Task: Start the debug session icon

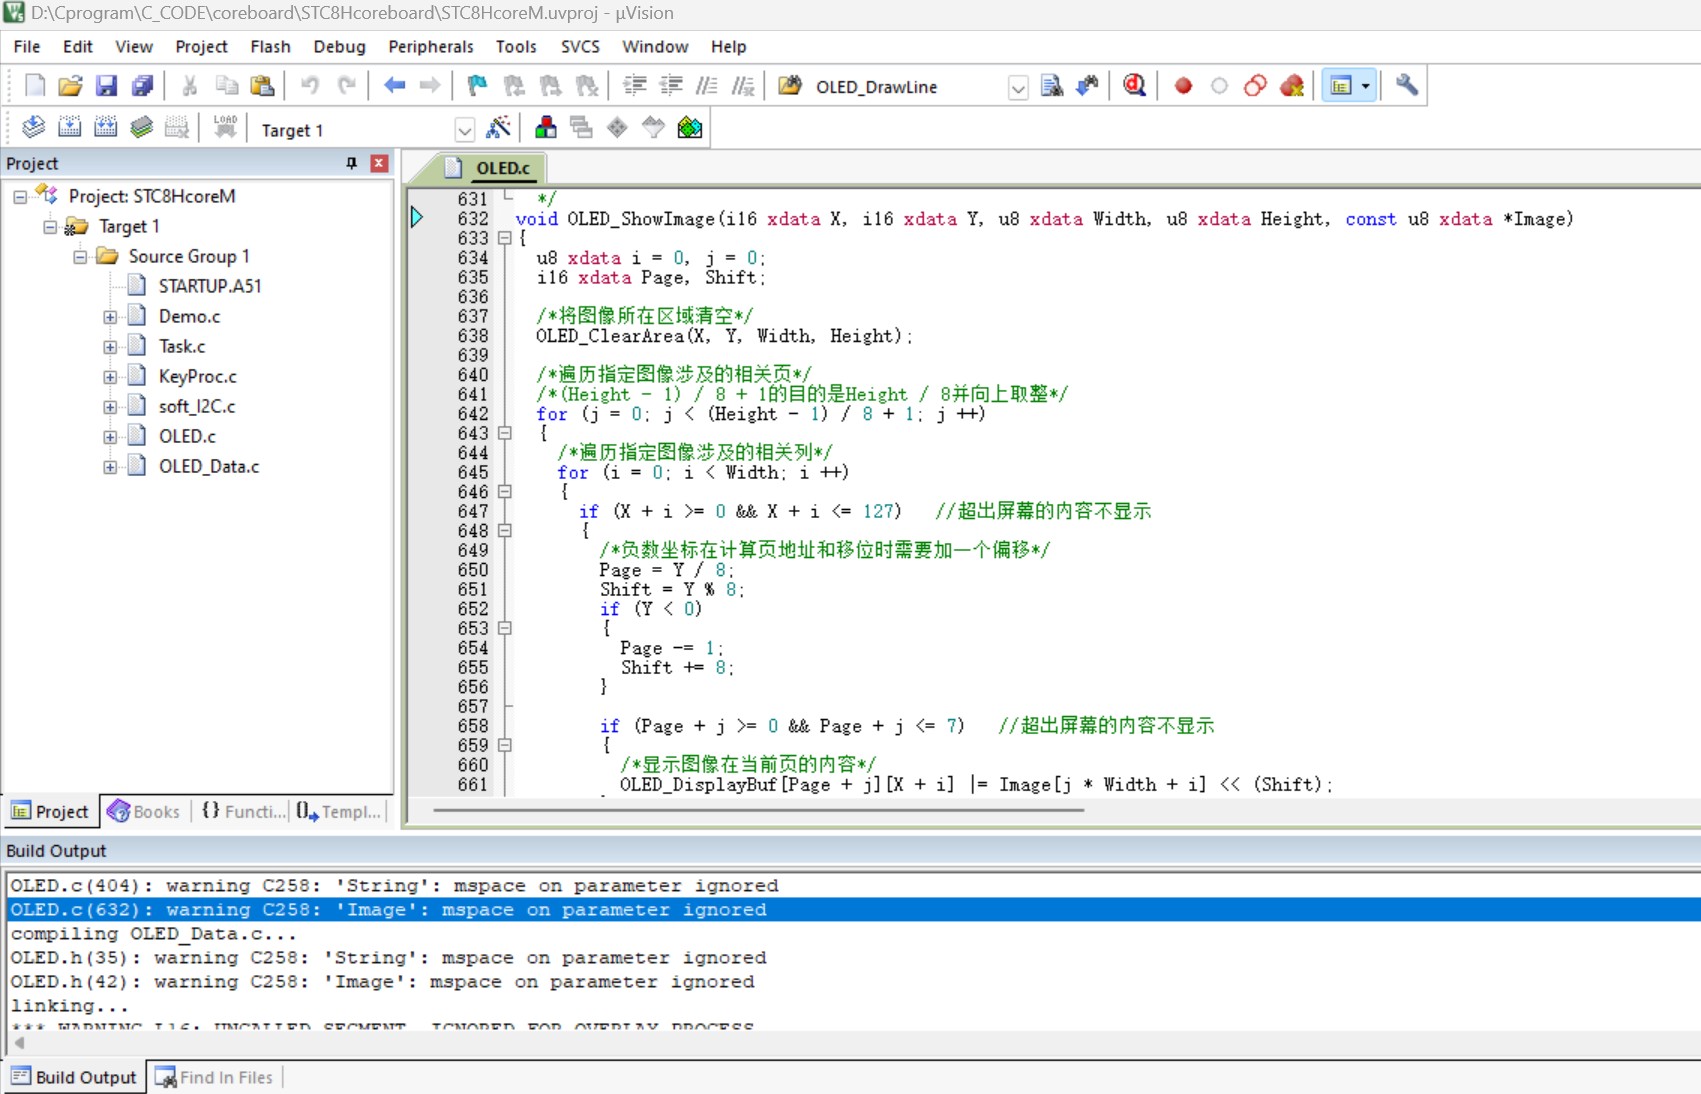Action: point(1134,86)
